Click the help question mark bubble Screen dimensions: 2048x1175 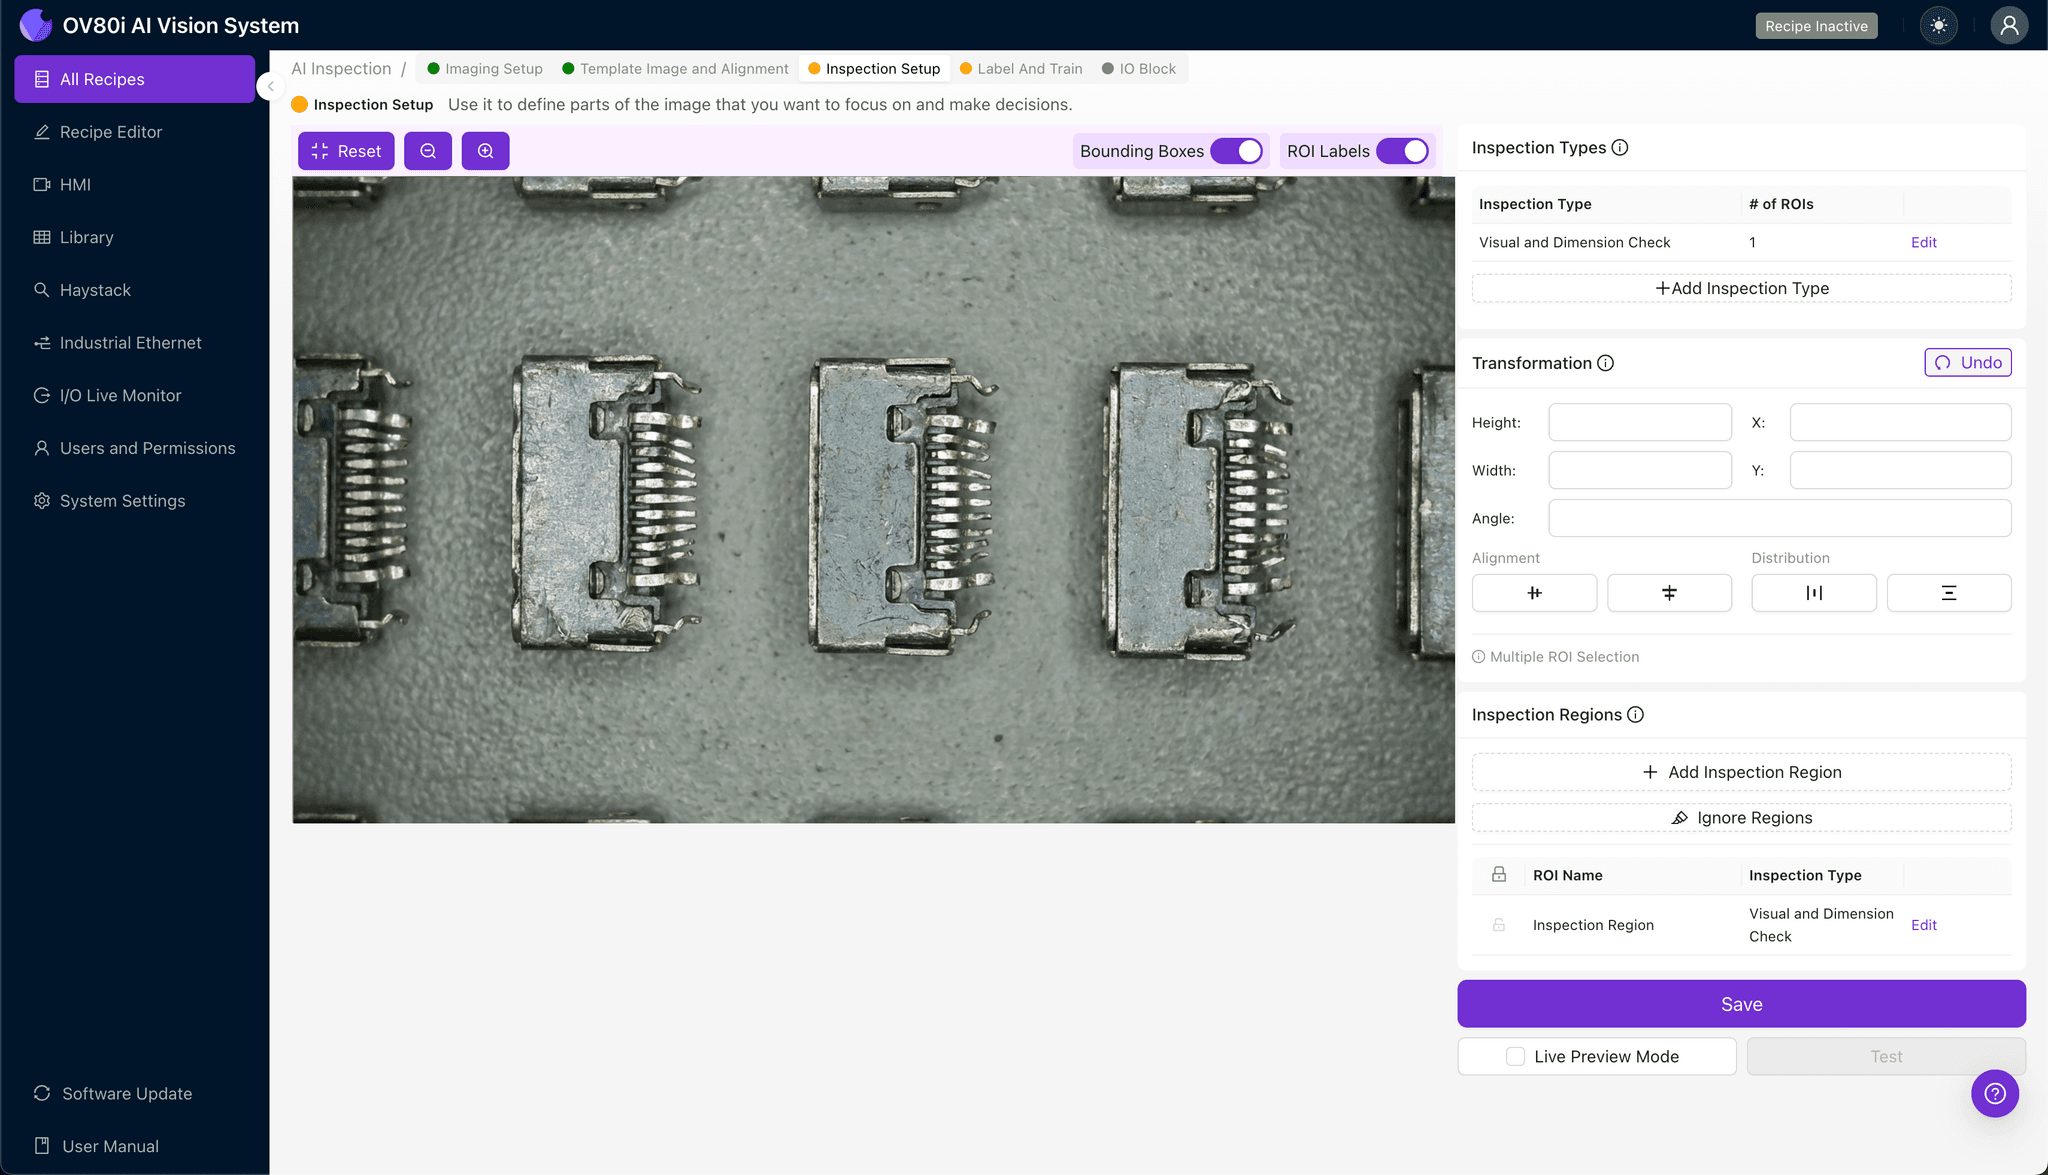(1994, 1093)
